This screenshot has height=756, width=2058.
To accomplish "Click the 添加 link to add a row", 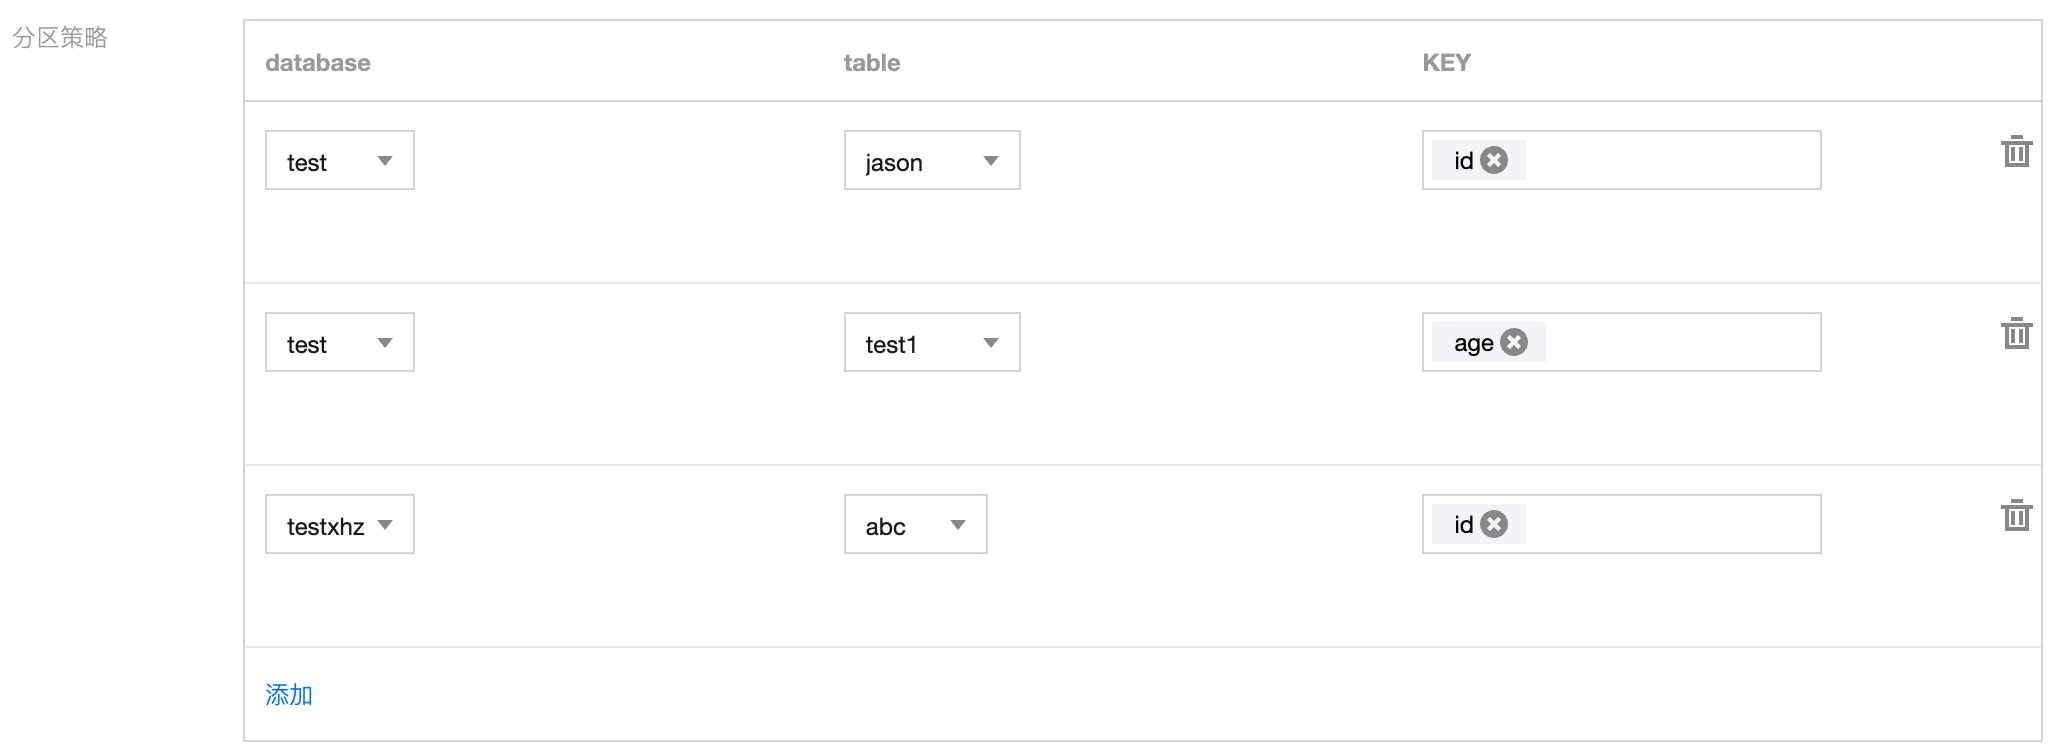I will coord(289,695).
